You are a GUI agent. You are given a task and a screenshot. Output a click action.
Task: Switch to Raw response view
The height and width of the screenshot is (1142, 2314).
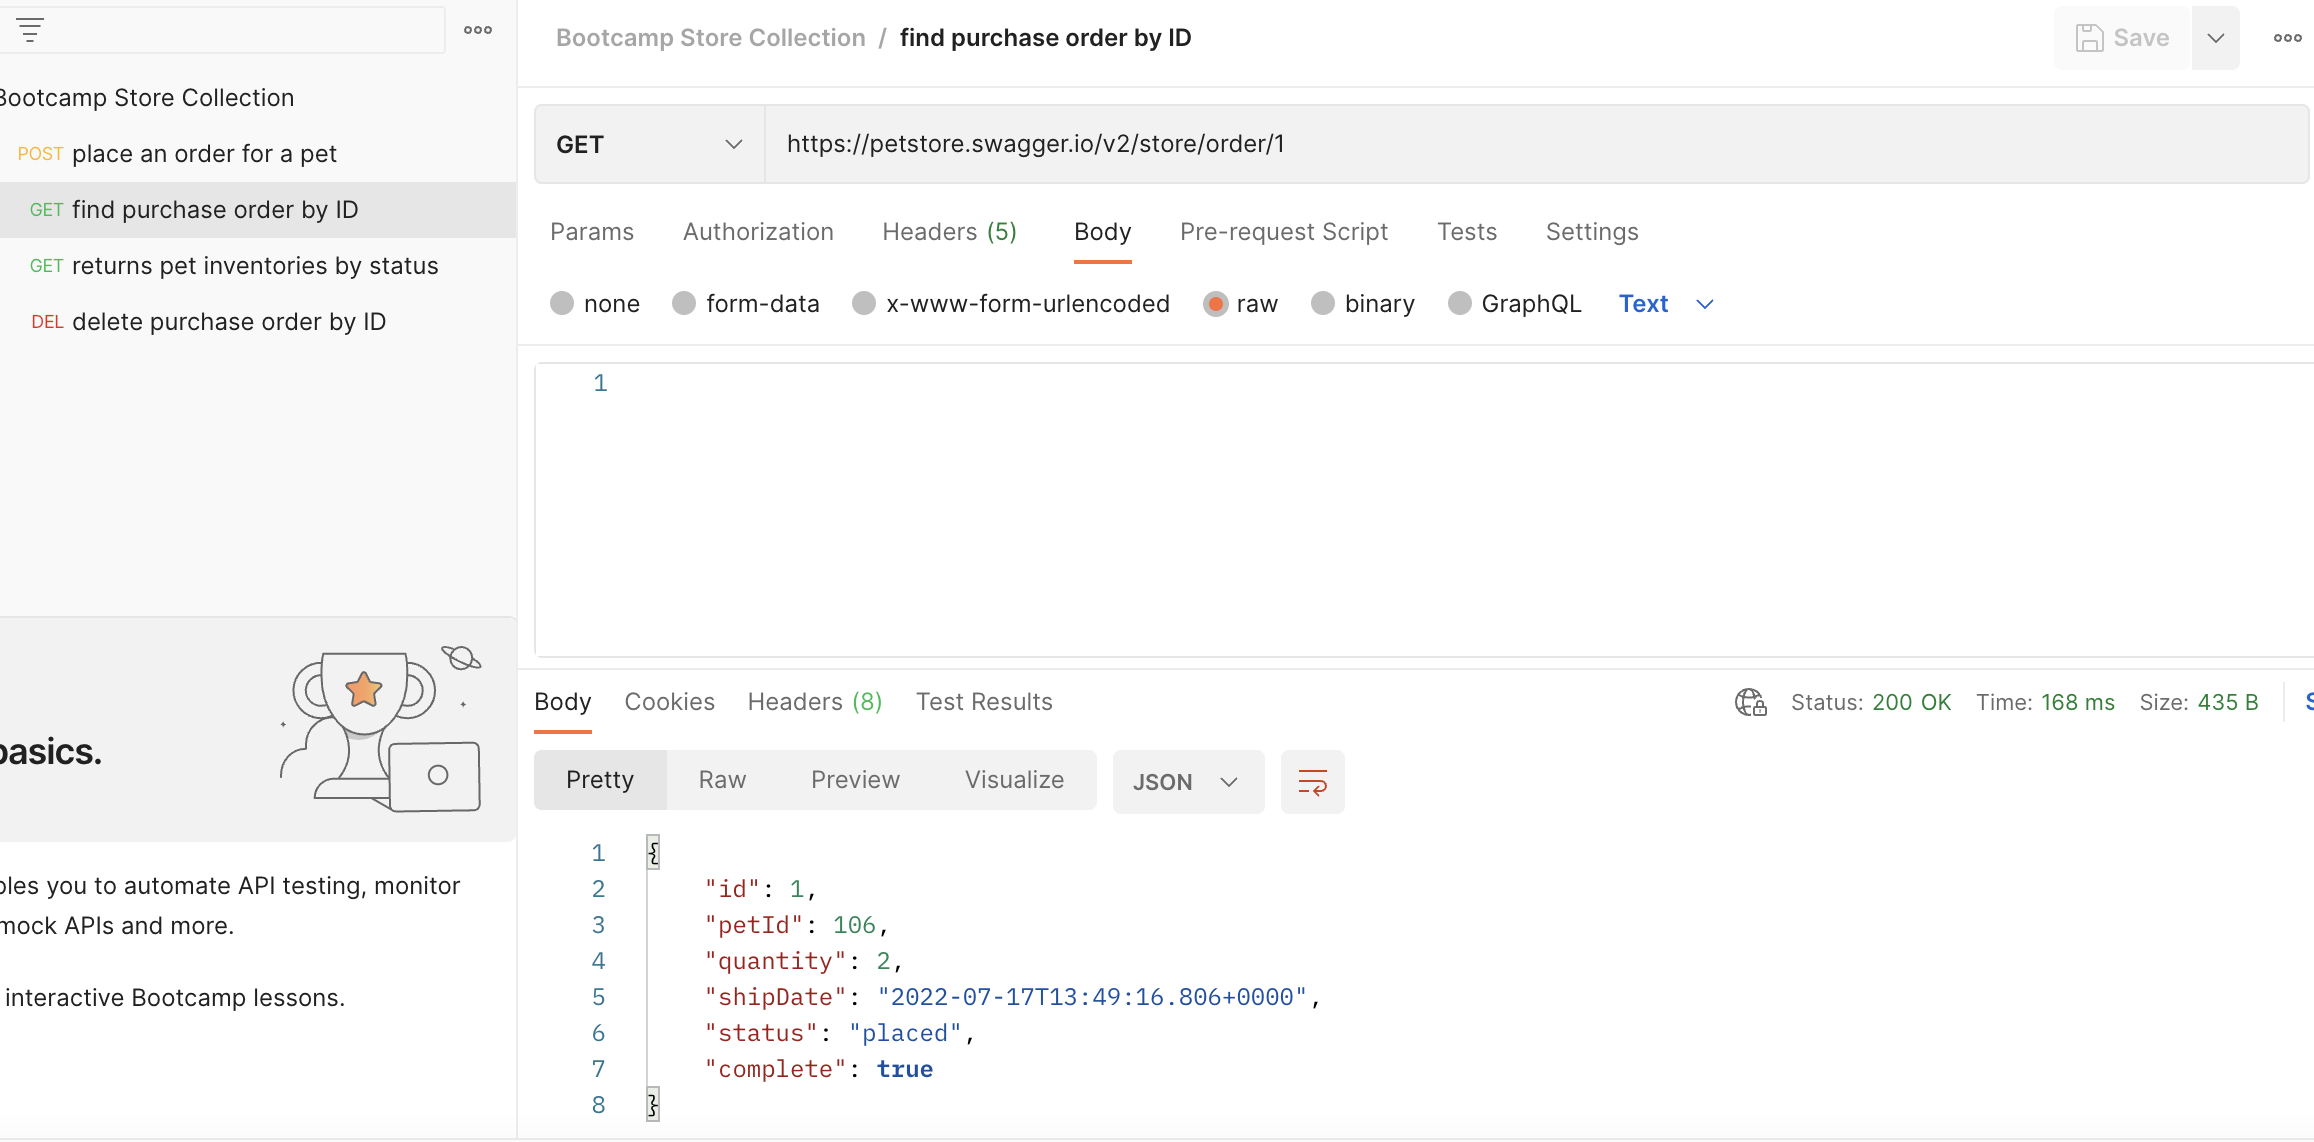722,780
